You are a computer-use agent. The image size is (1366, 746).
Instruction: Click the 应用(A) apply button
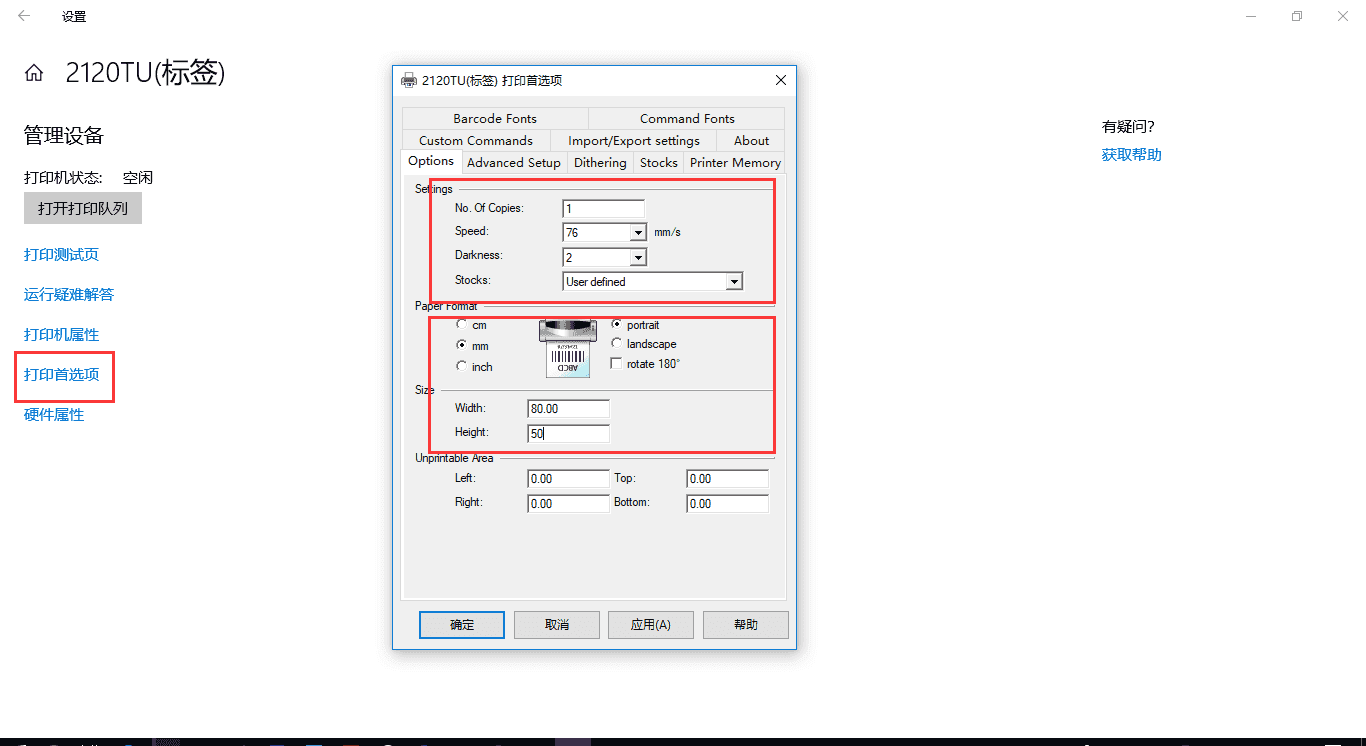pyautogui.click(x=650, y=625)
